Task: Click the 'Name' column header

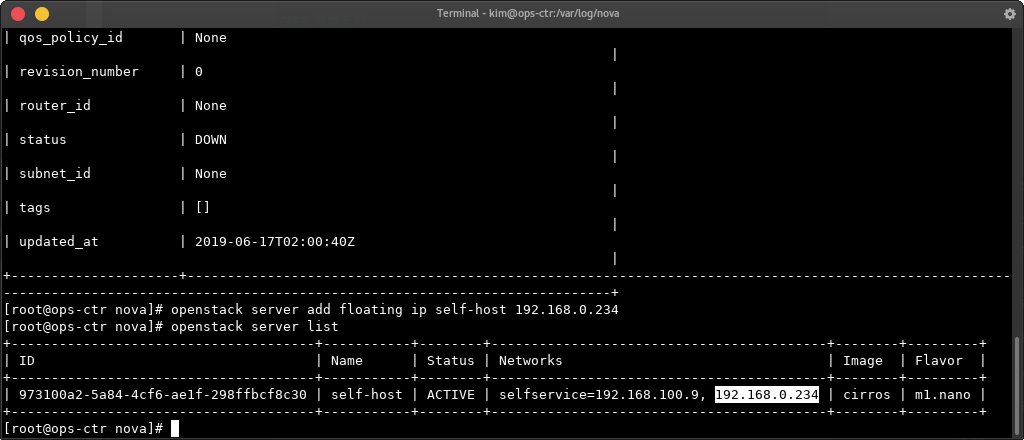Action: 347,360
